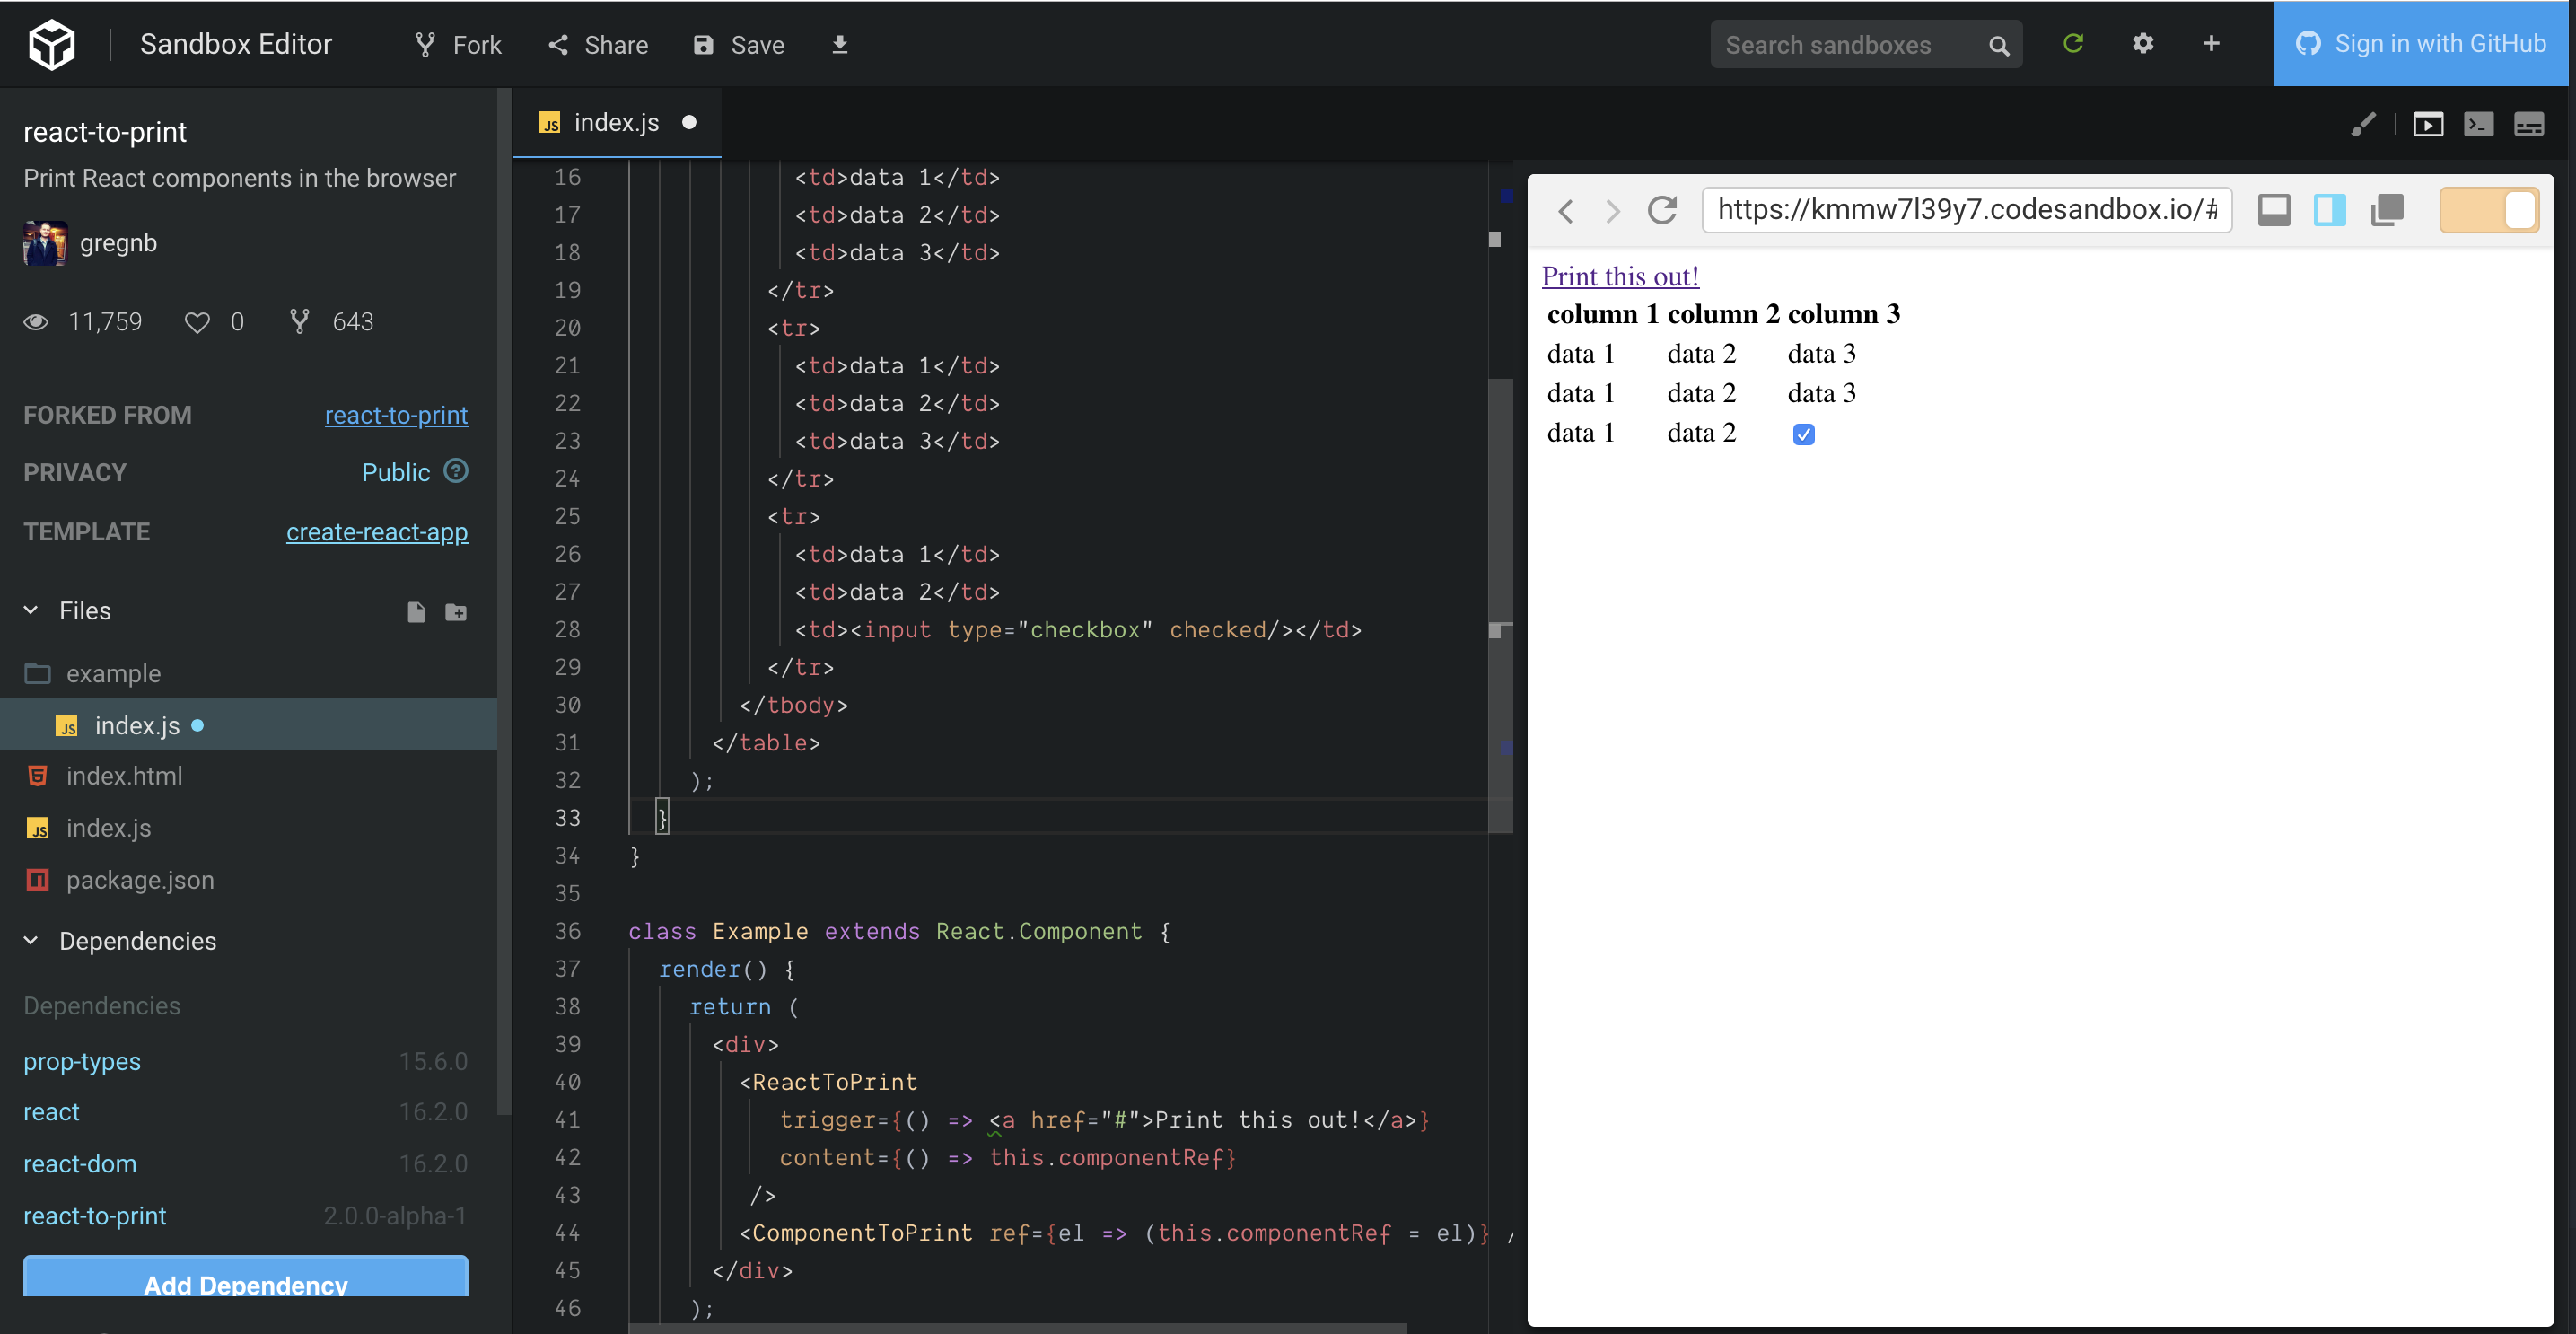This screenshot has width=2576, height=1334.
Task: Open the console terminal icon
Action: (2480, 124)
